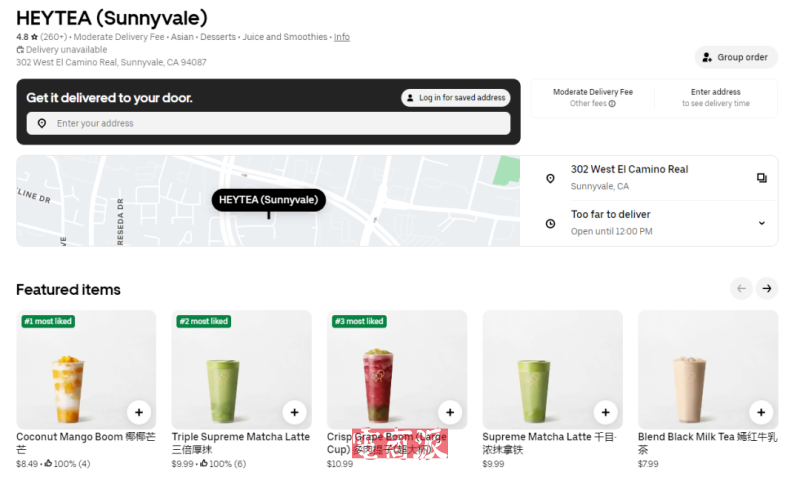Add Supreme Matcha Latte via plus icon
Viewport: 800px width, 481px height.
[x=606, y=412]
